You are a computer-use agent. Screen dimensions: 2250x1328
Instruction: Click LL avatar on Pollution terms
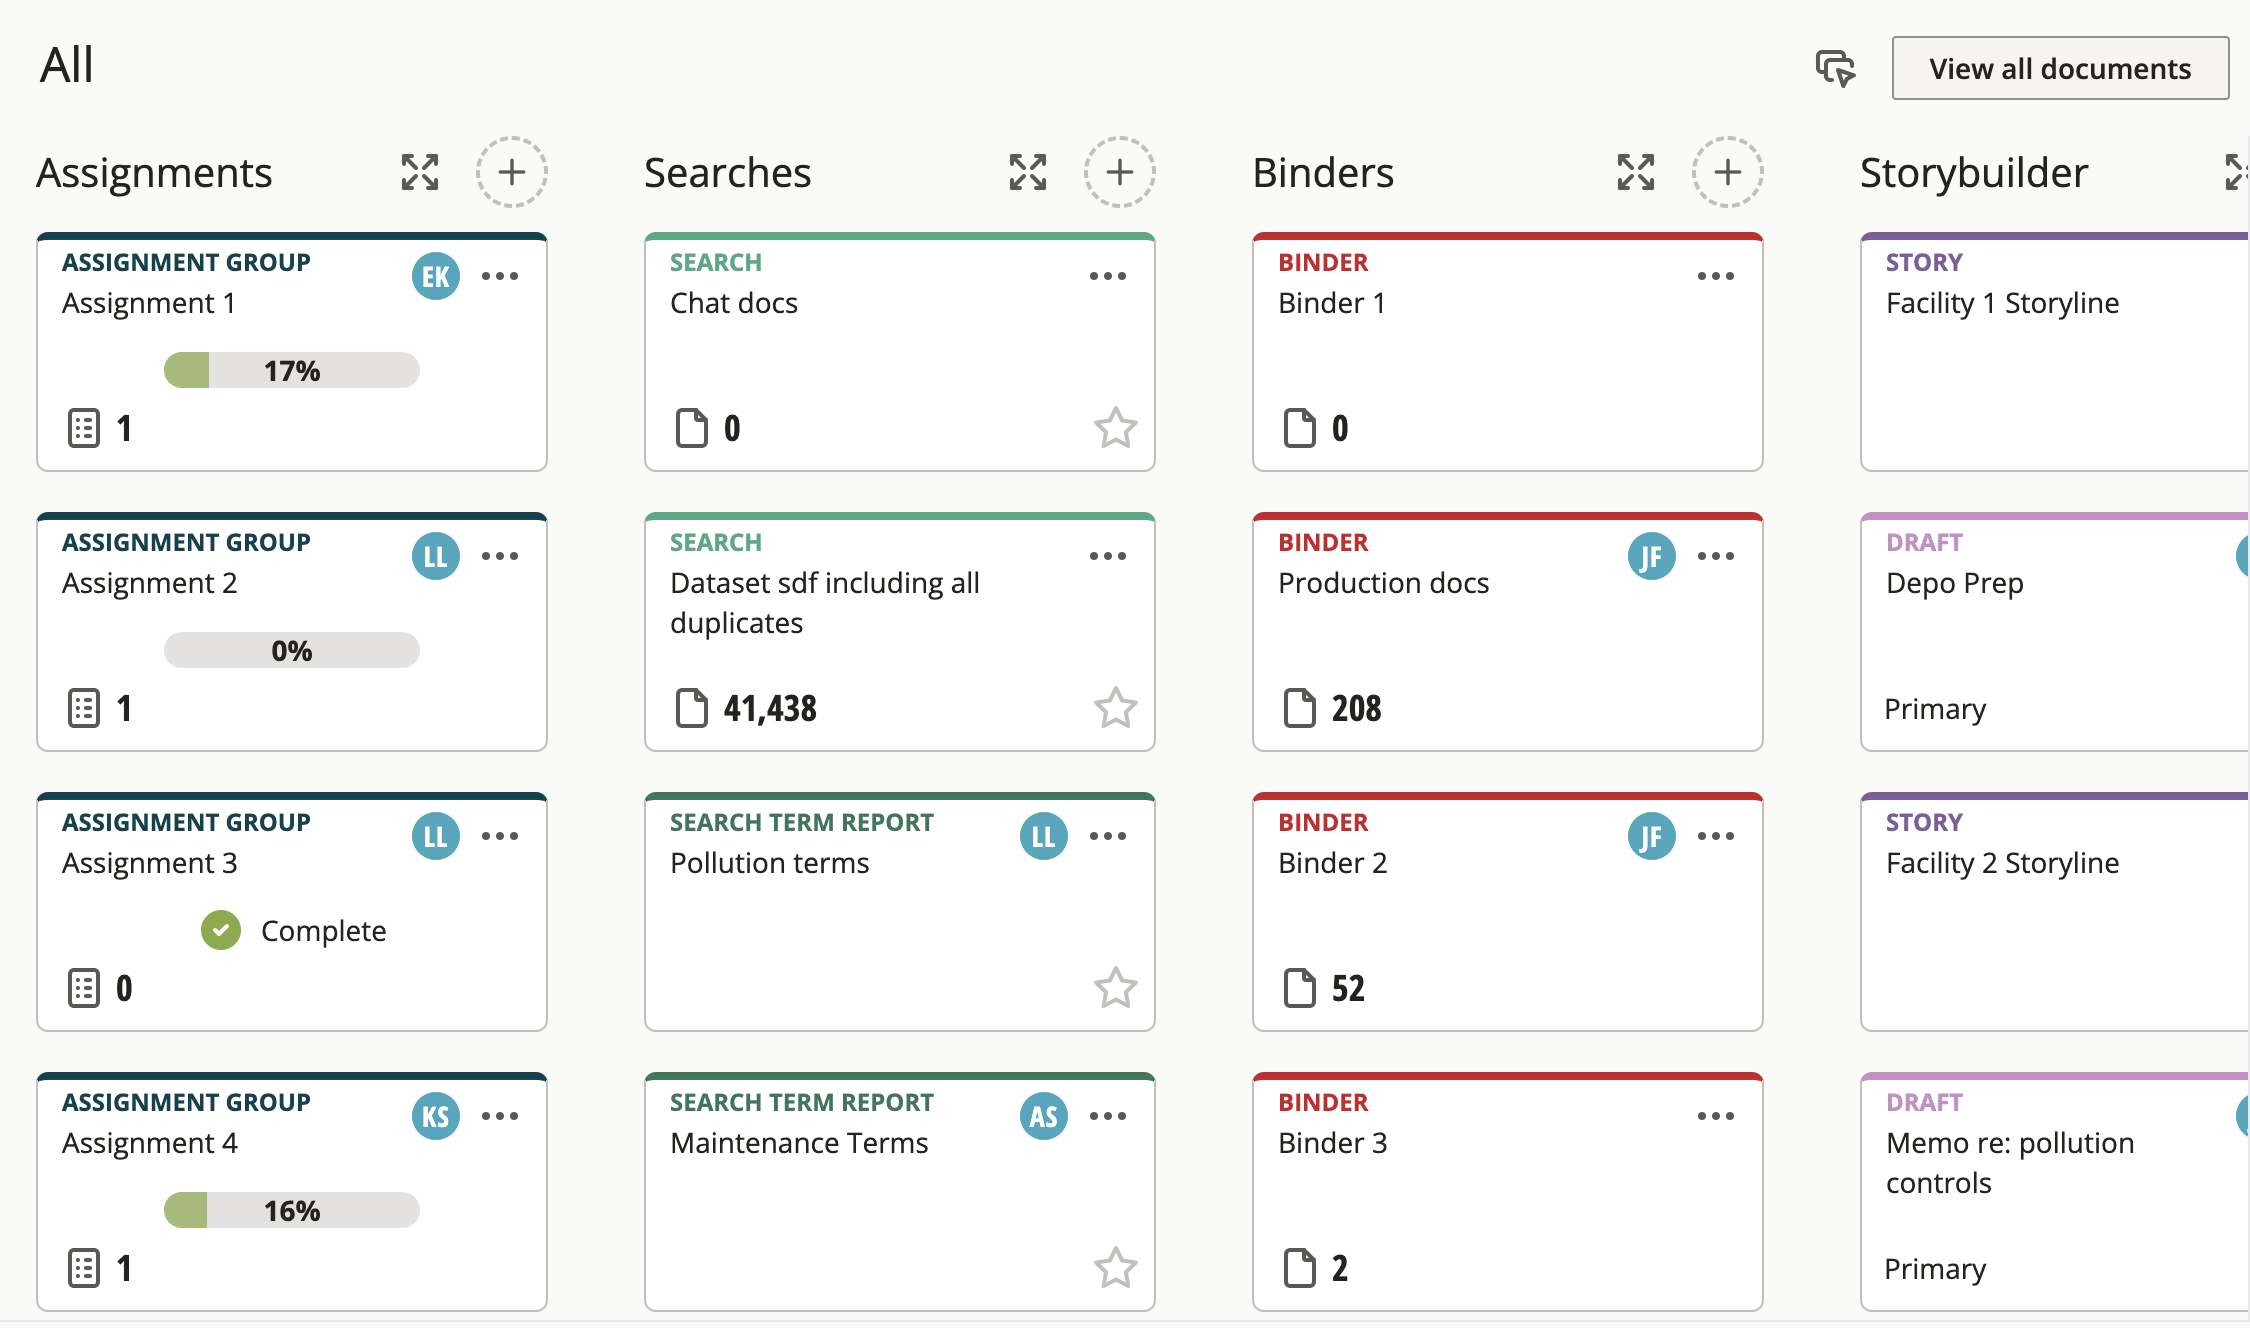click(1044, 836)
